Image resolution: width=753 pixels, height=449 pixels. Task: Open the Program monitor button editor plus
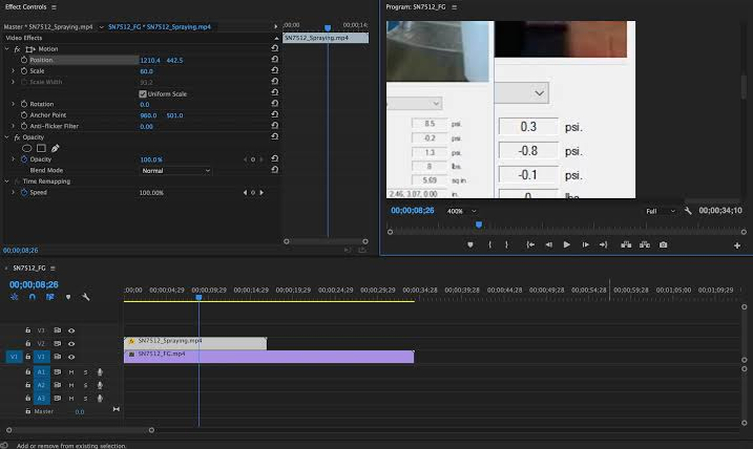coord(737,246)
